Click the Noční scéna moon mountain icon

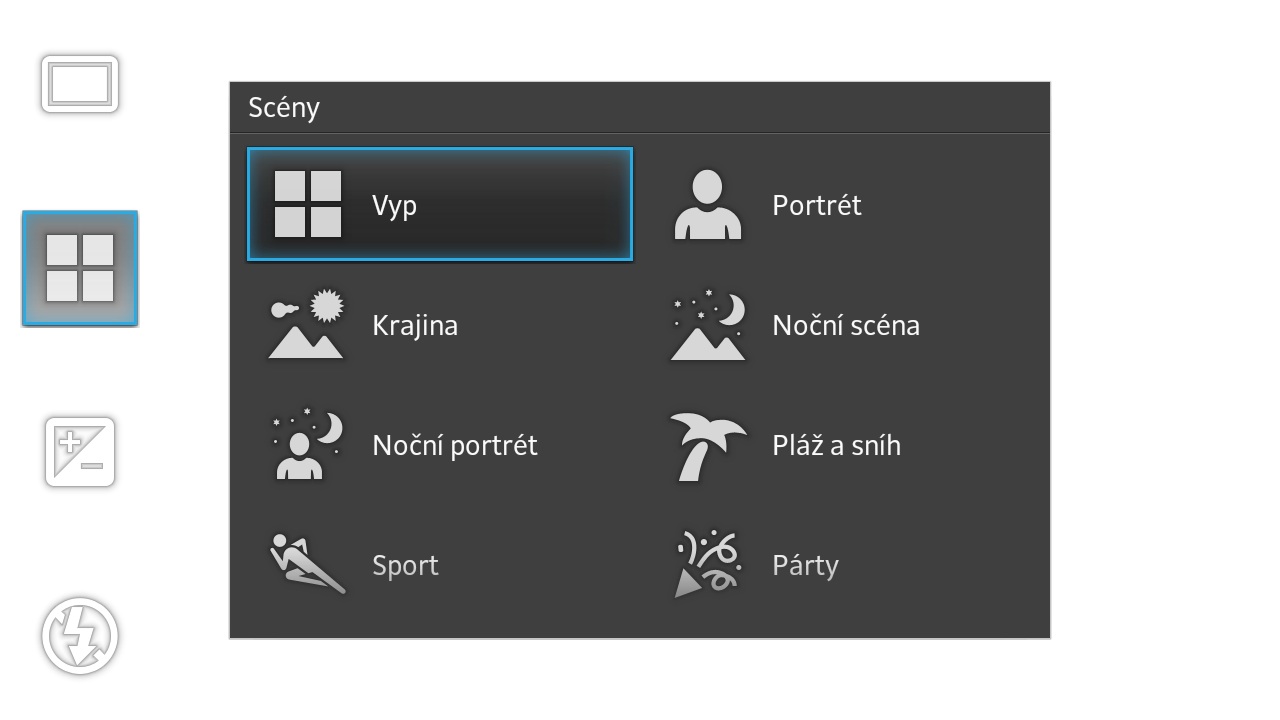708,324
